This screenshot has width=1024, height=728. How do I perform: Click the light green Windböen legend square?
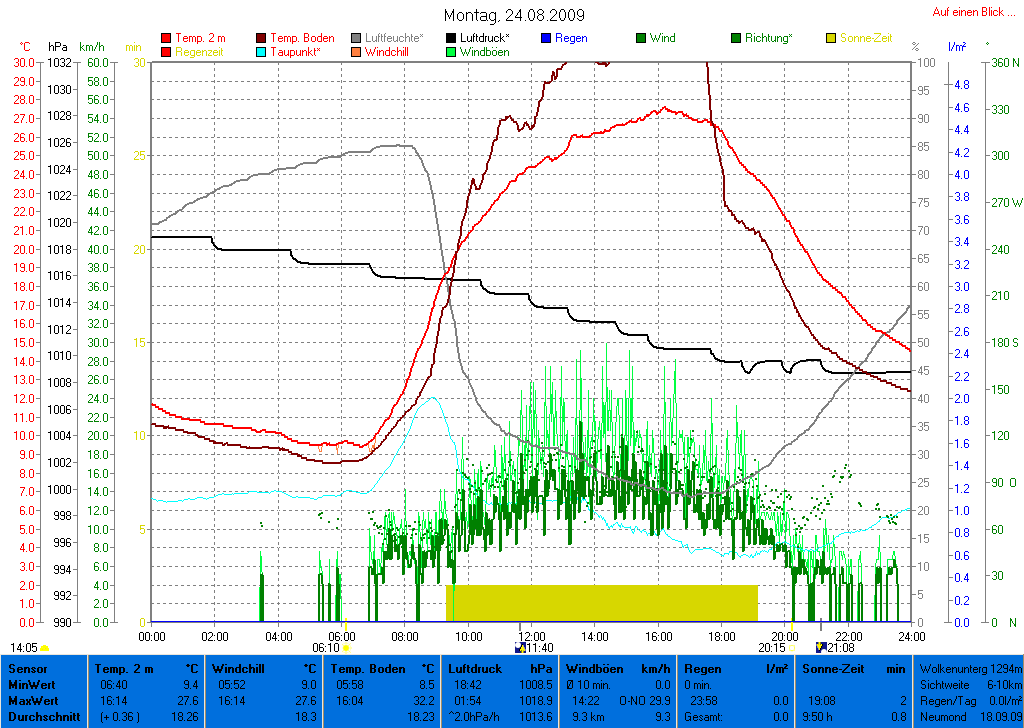click(x=452, y=51)
